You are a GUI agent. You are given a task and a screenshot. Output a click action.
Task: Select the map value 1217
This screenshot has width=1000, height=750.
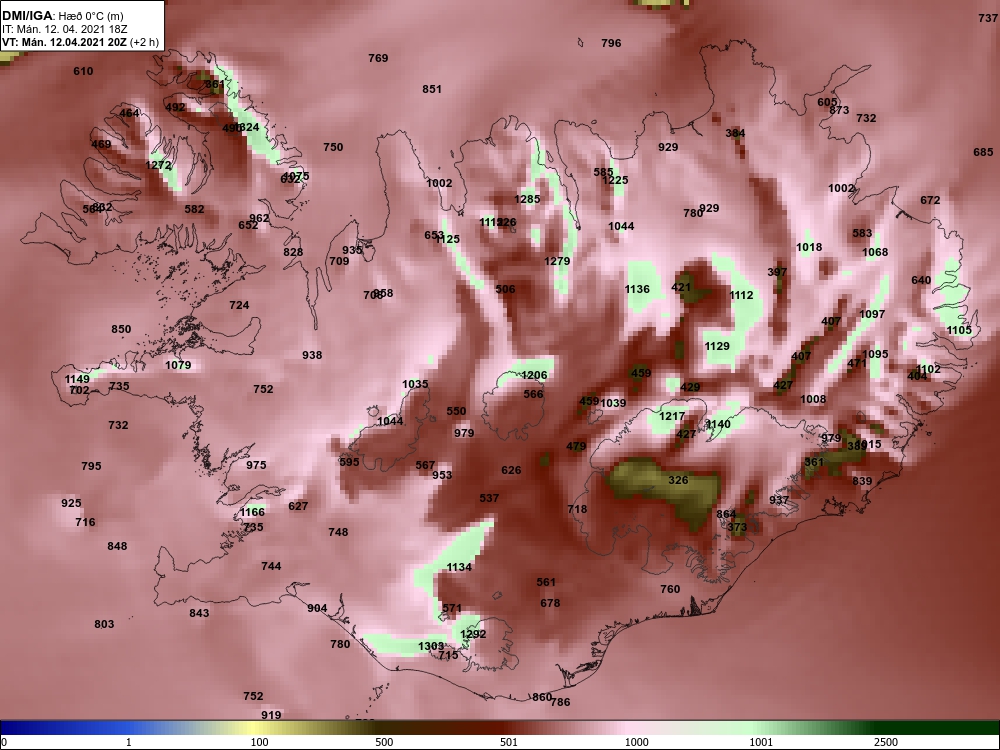pyautogui.click(x=672, y=416)
